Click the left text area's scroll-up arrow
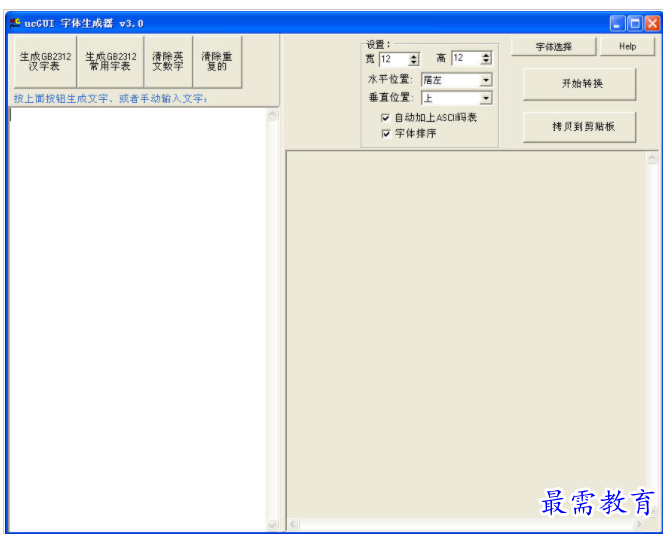 (272, 114)
